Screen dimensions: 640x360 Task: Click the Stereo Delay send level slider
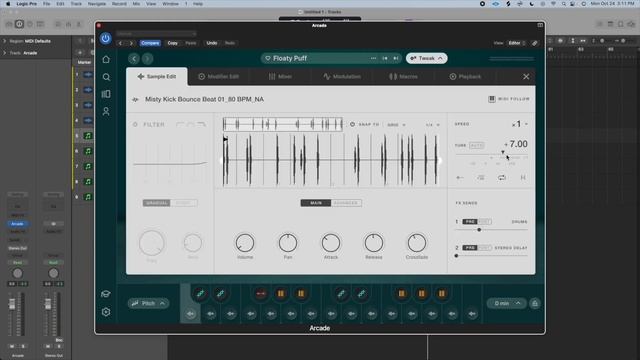tap(491, 256)
